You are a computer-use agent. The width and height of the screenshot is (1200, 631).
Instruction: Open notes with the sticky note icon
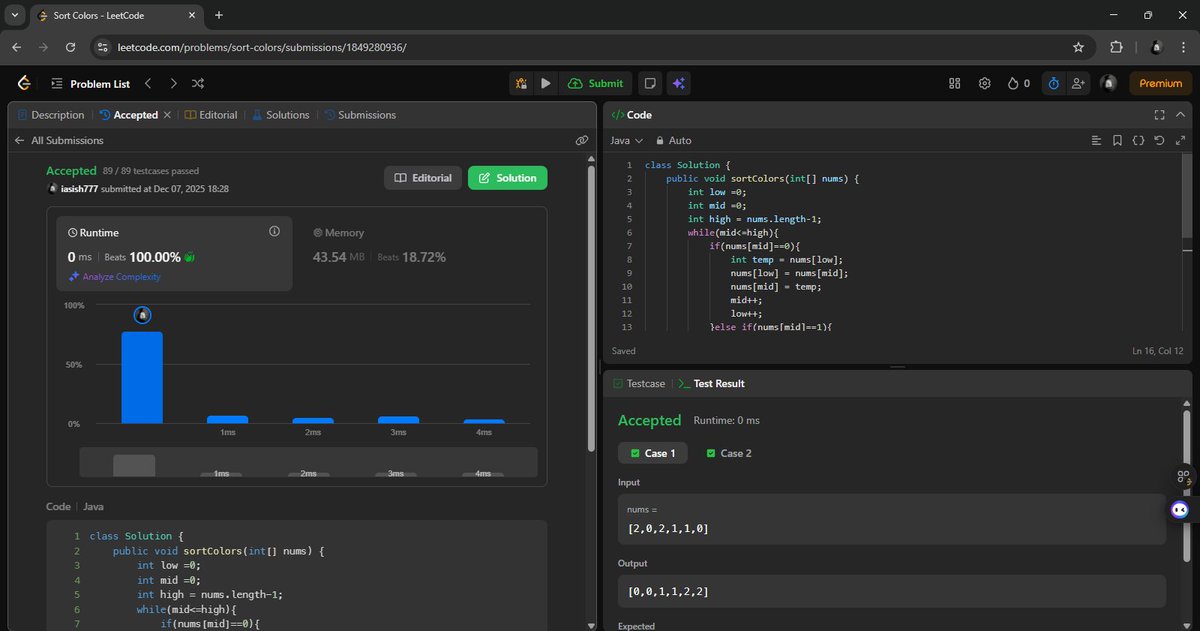(650, 83)
